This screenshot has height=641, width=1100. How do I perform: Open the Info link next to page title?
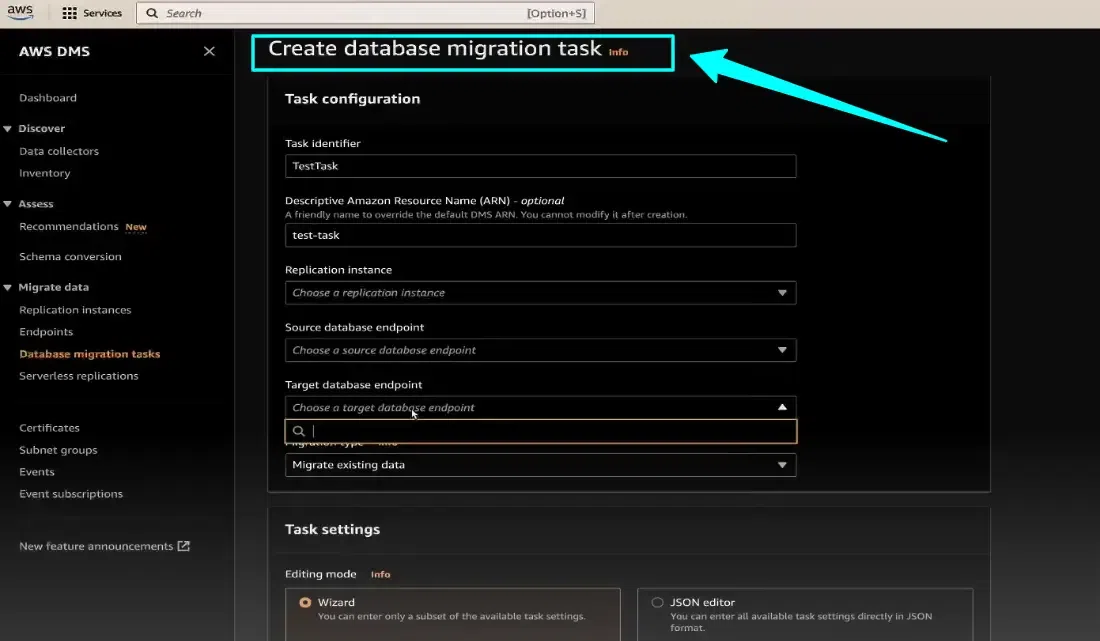coord(618,52)
